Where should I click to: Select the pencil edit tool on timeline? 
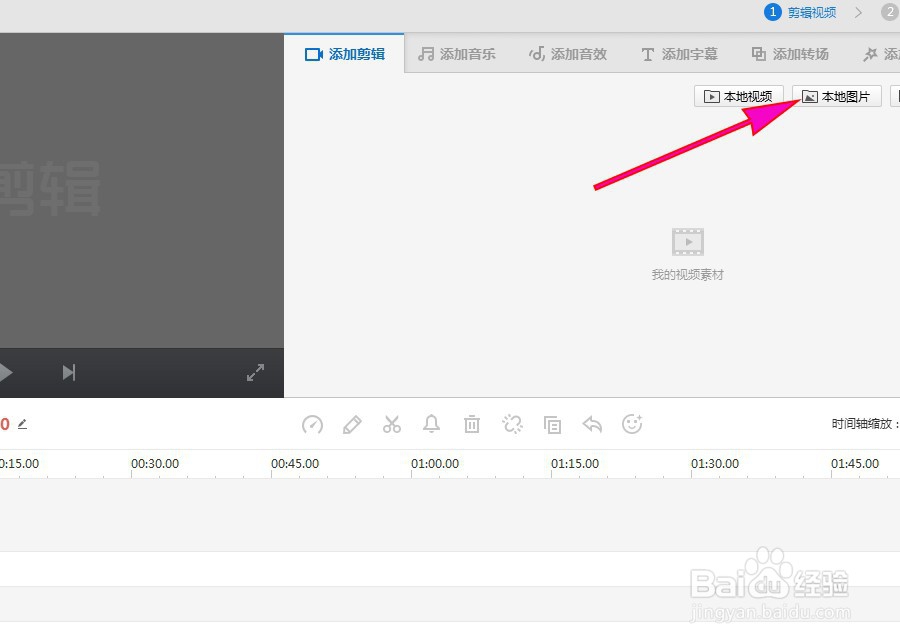[352, 424]
